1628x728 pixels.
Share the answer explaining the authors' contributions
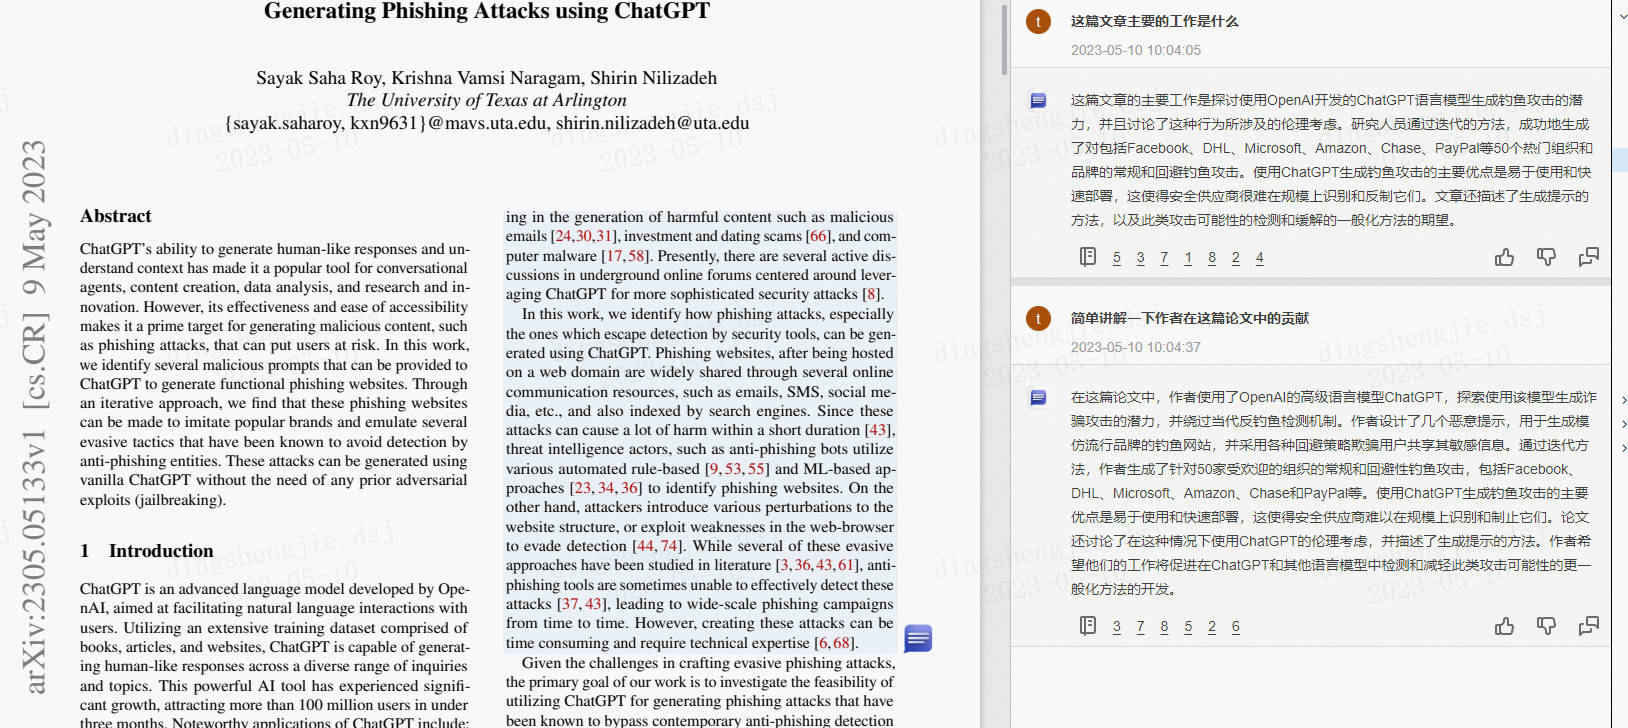tap(1588, 626)
